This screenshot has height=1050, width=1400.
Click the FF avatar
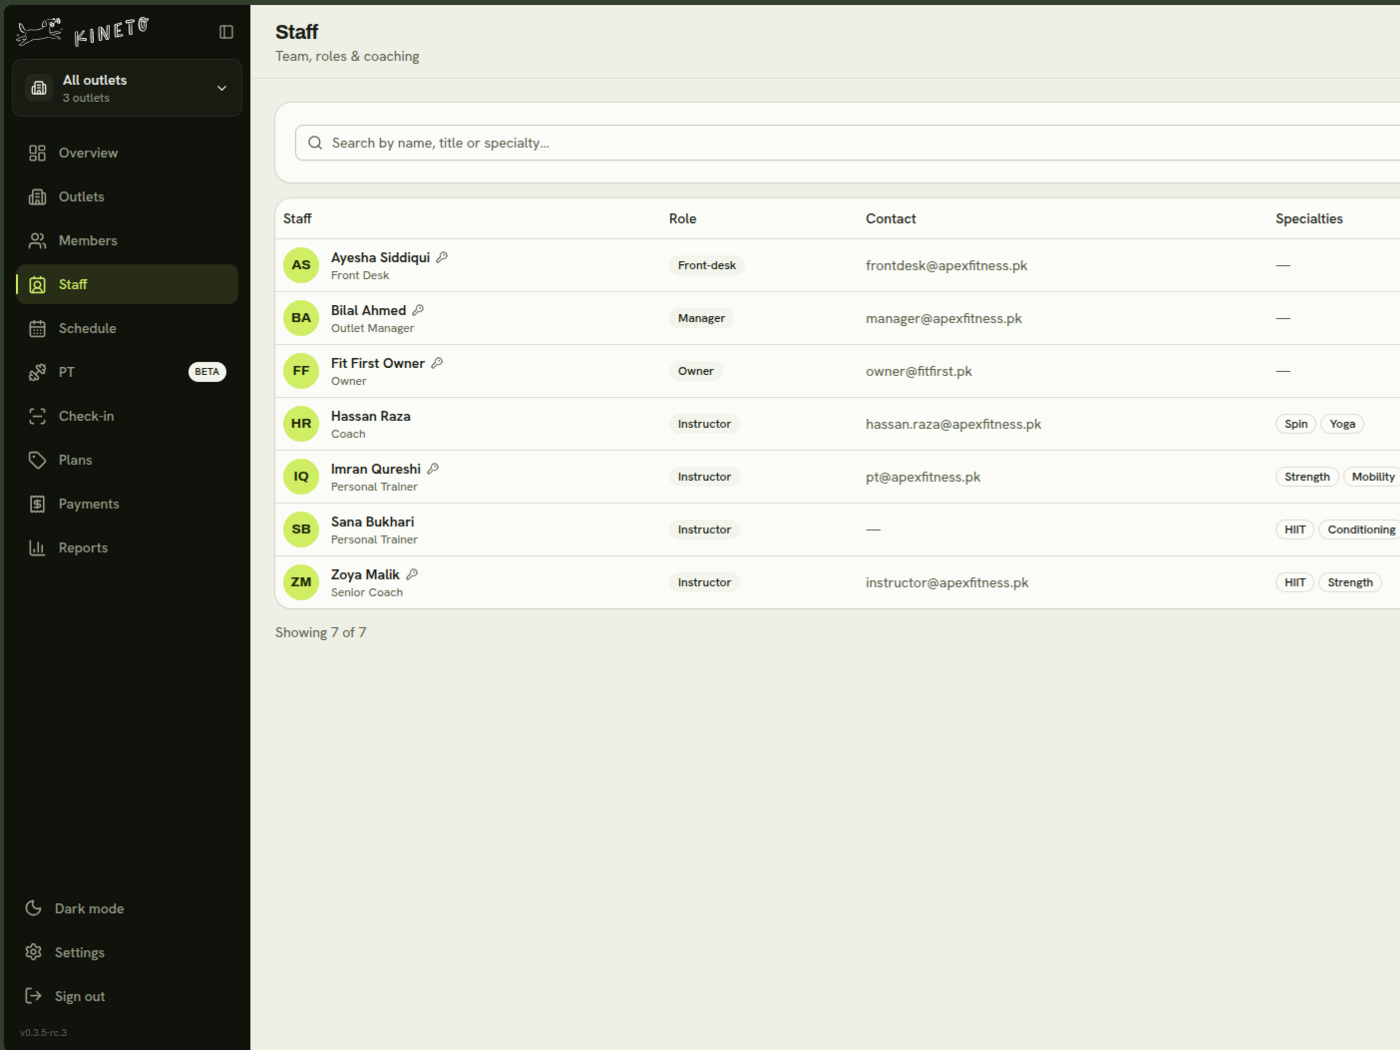(301, 371)
